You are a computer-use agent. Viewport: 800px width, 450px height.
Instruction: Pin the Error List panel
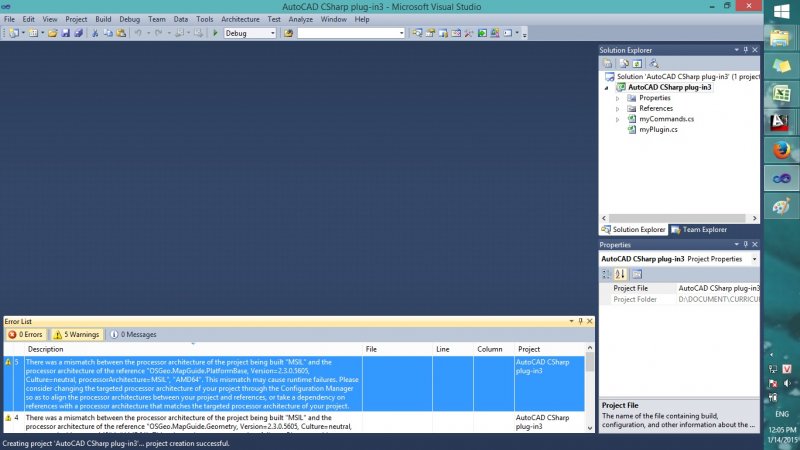point(580,321)
